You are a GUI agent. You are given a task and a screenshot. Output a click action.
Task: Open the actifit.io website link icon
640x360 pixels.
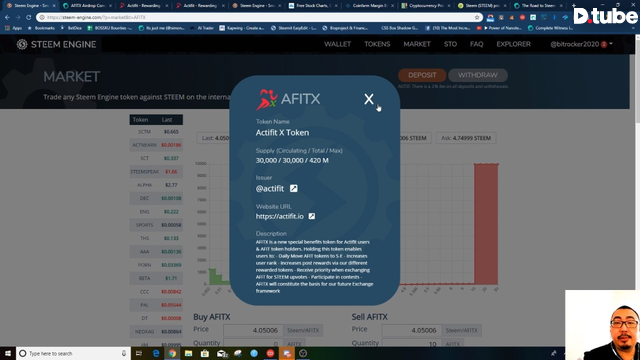click(311, 216)
